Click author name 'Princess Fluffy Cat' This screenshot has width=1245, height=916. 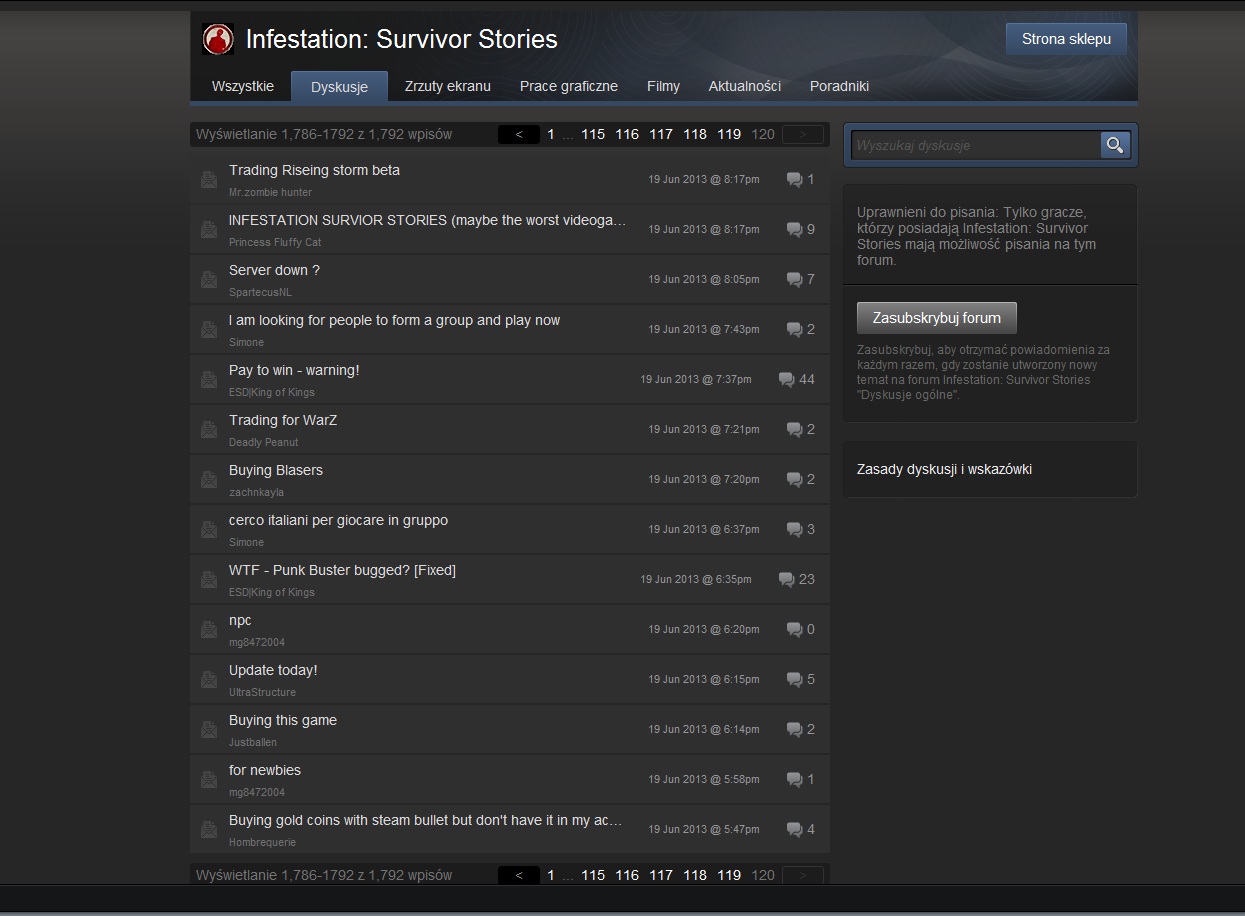click(x=275, y=242)
